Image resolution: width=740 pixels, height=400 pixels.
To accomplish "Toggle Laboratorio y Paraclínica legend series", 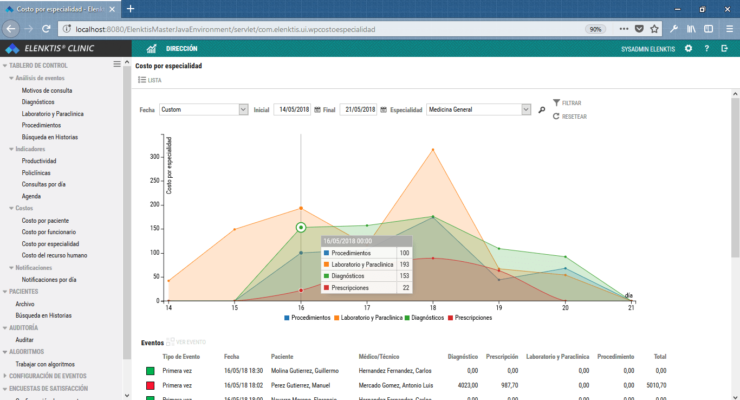I will tap(380, 317).
